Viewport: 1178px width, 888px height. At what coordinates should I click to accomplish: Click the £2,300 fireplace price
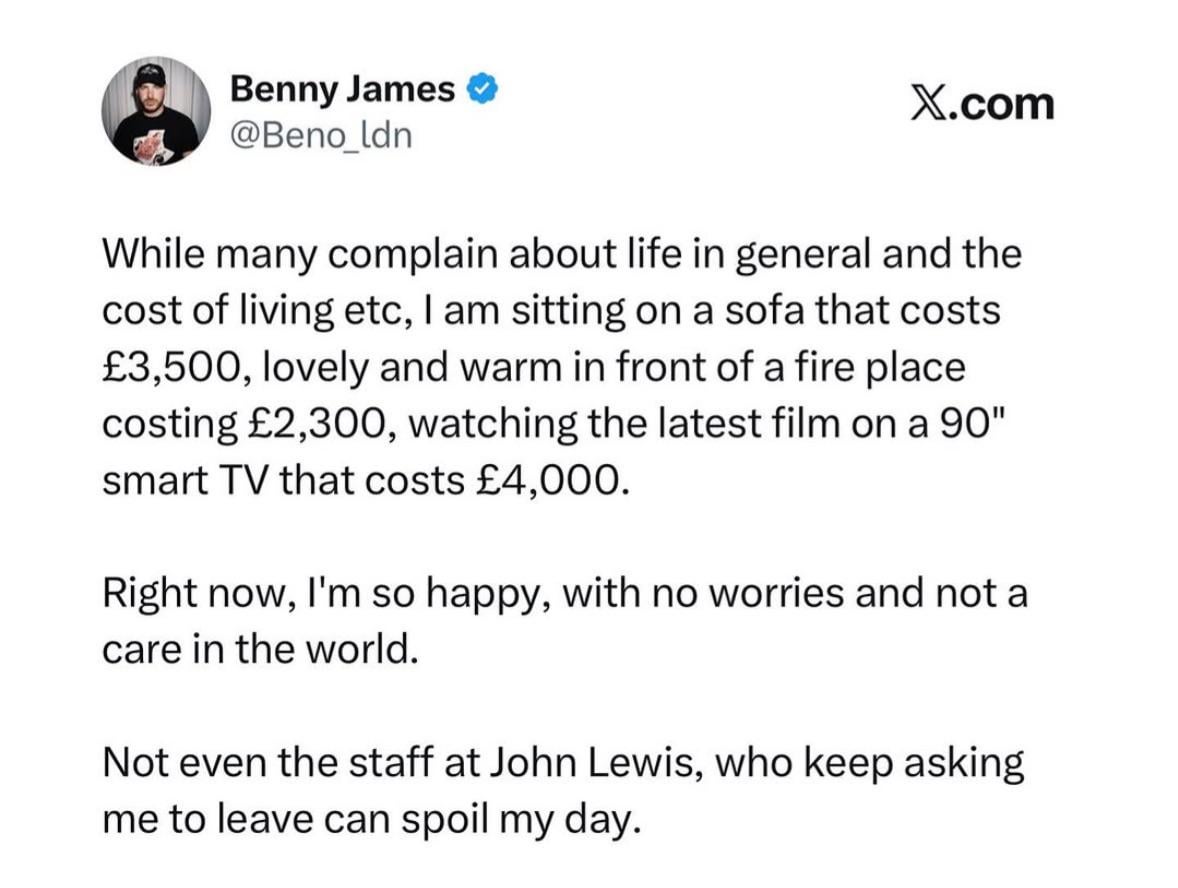pyautogui.click(x=315, y=424)
